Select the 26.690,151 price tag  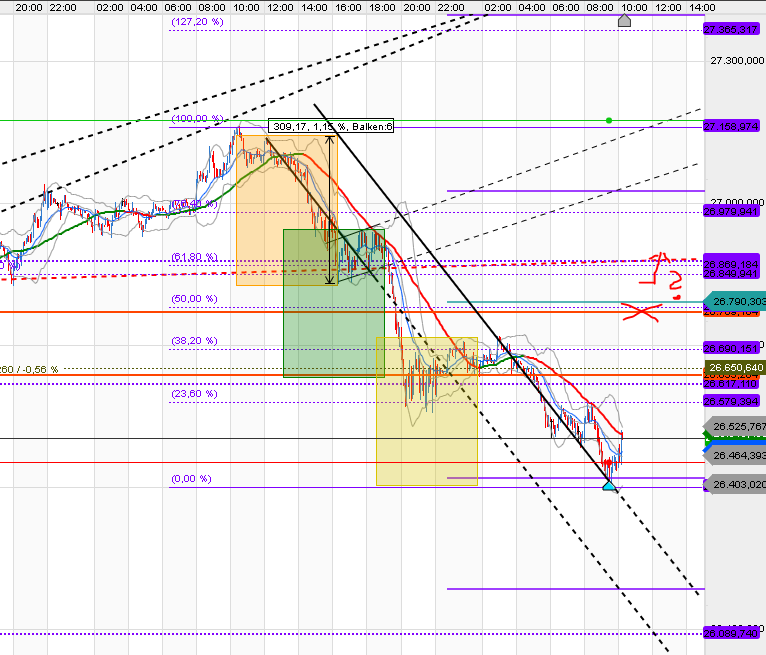coord(731,348)
